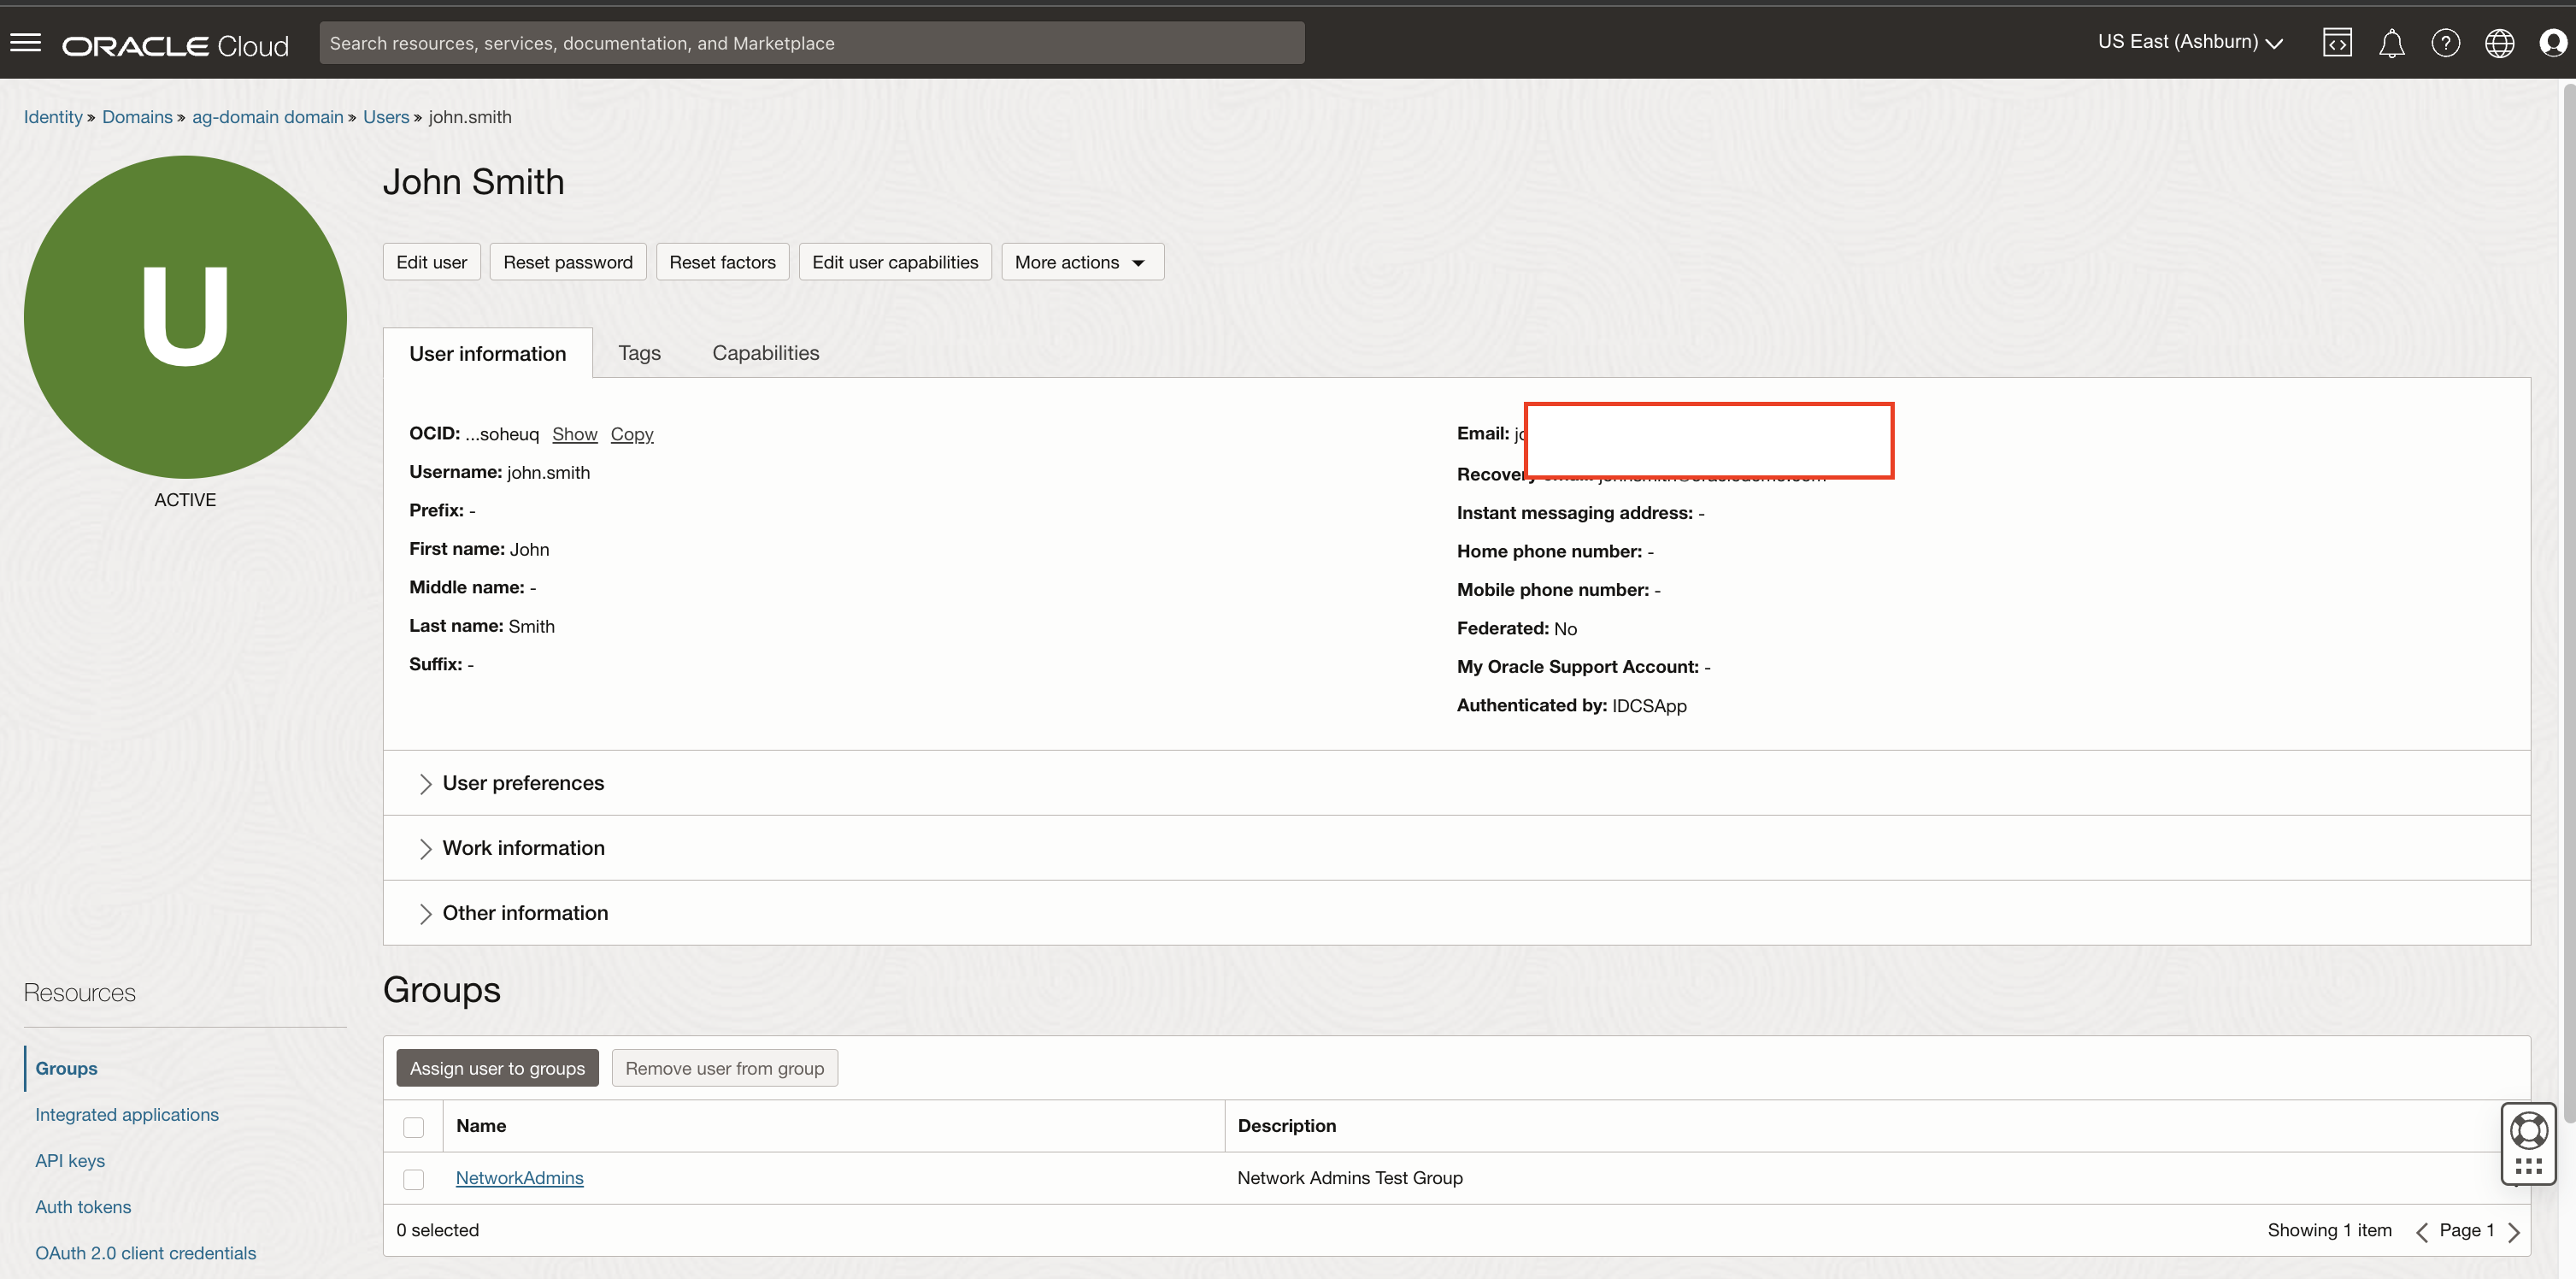Open the NetworkAdmins group link
The image size is (2576, 1279).
[x=519, y=1178]
